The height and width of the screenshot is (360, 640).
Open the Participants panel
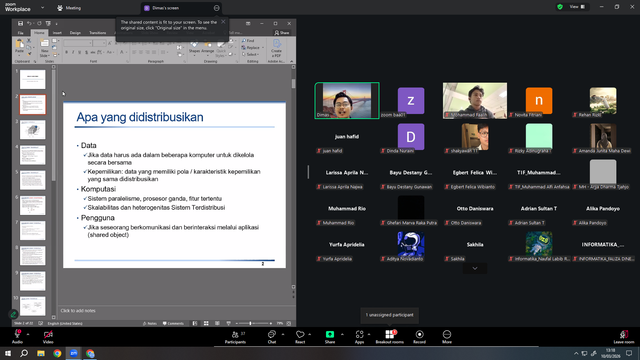236,337
